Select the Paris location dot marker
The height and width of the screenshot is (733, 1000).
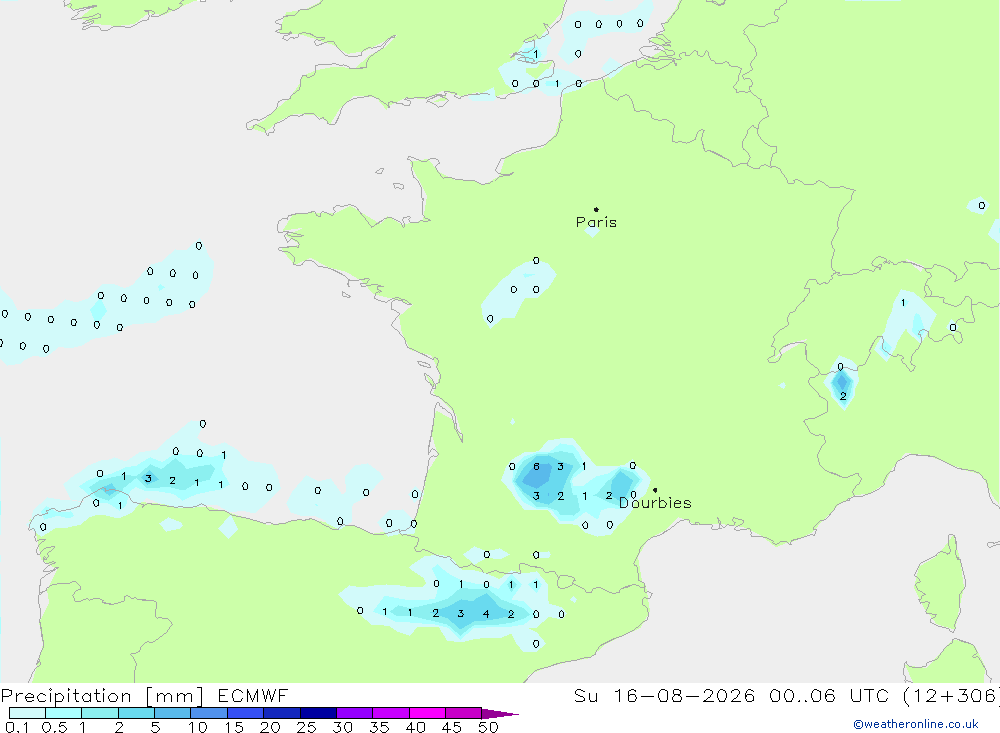(x=596, y=209)
